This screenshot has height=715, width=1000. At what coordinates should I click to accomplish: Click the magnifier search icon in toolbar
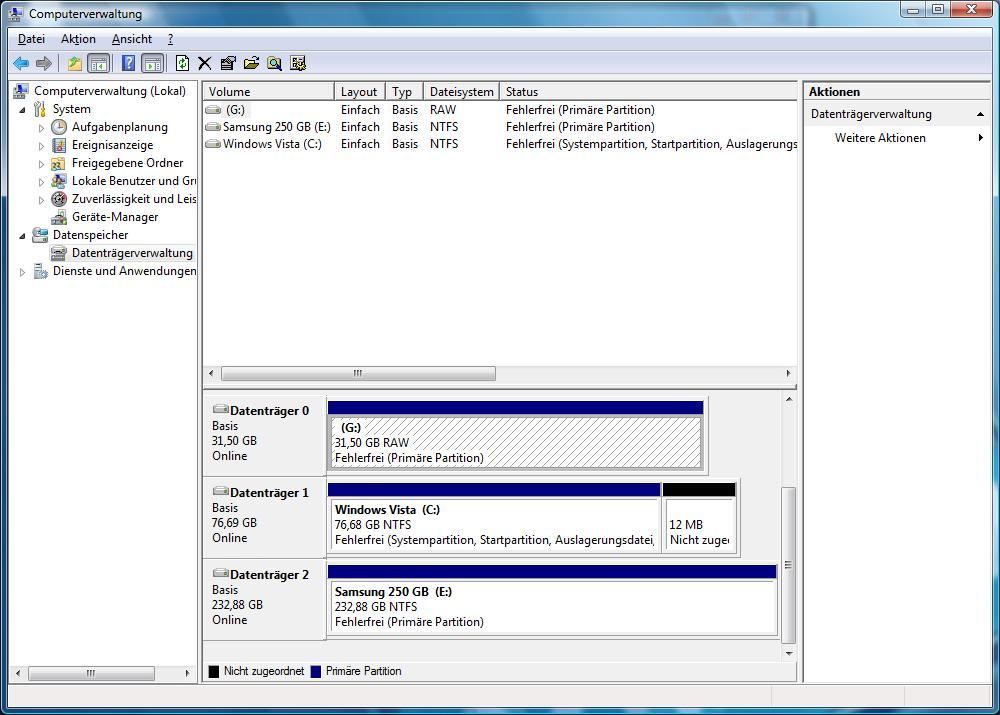pyautogui.click(x=274, y=63)
